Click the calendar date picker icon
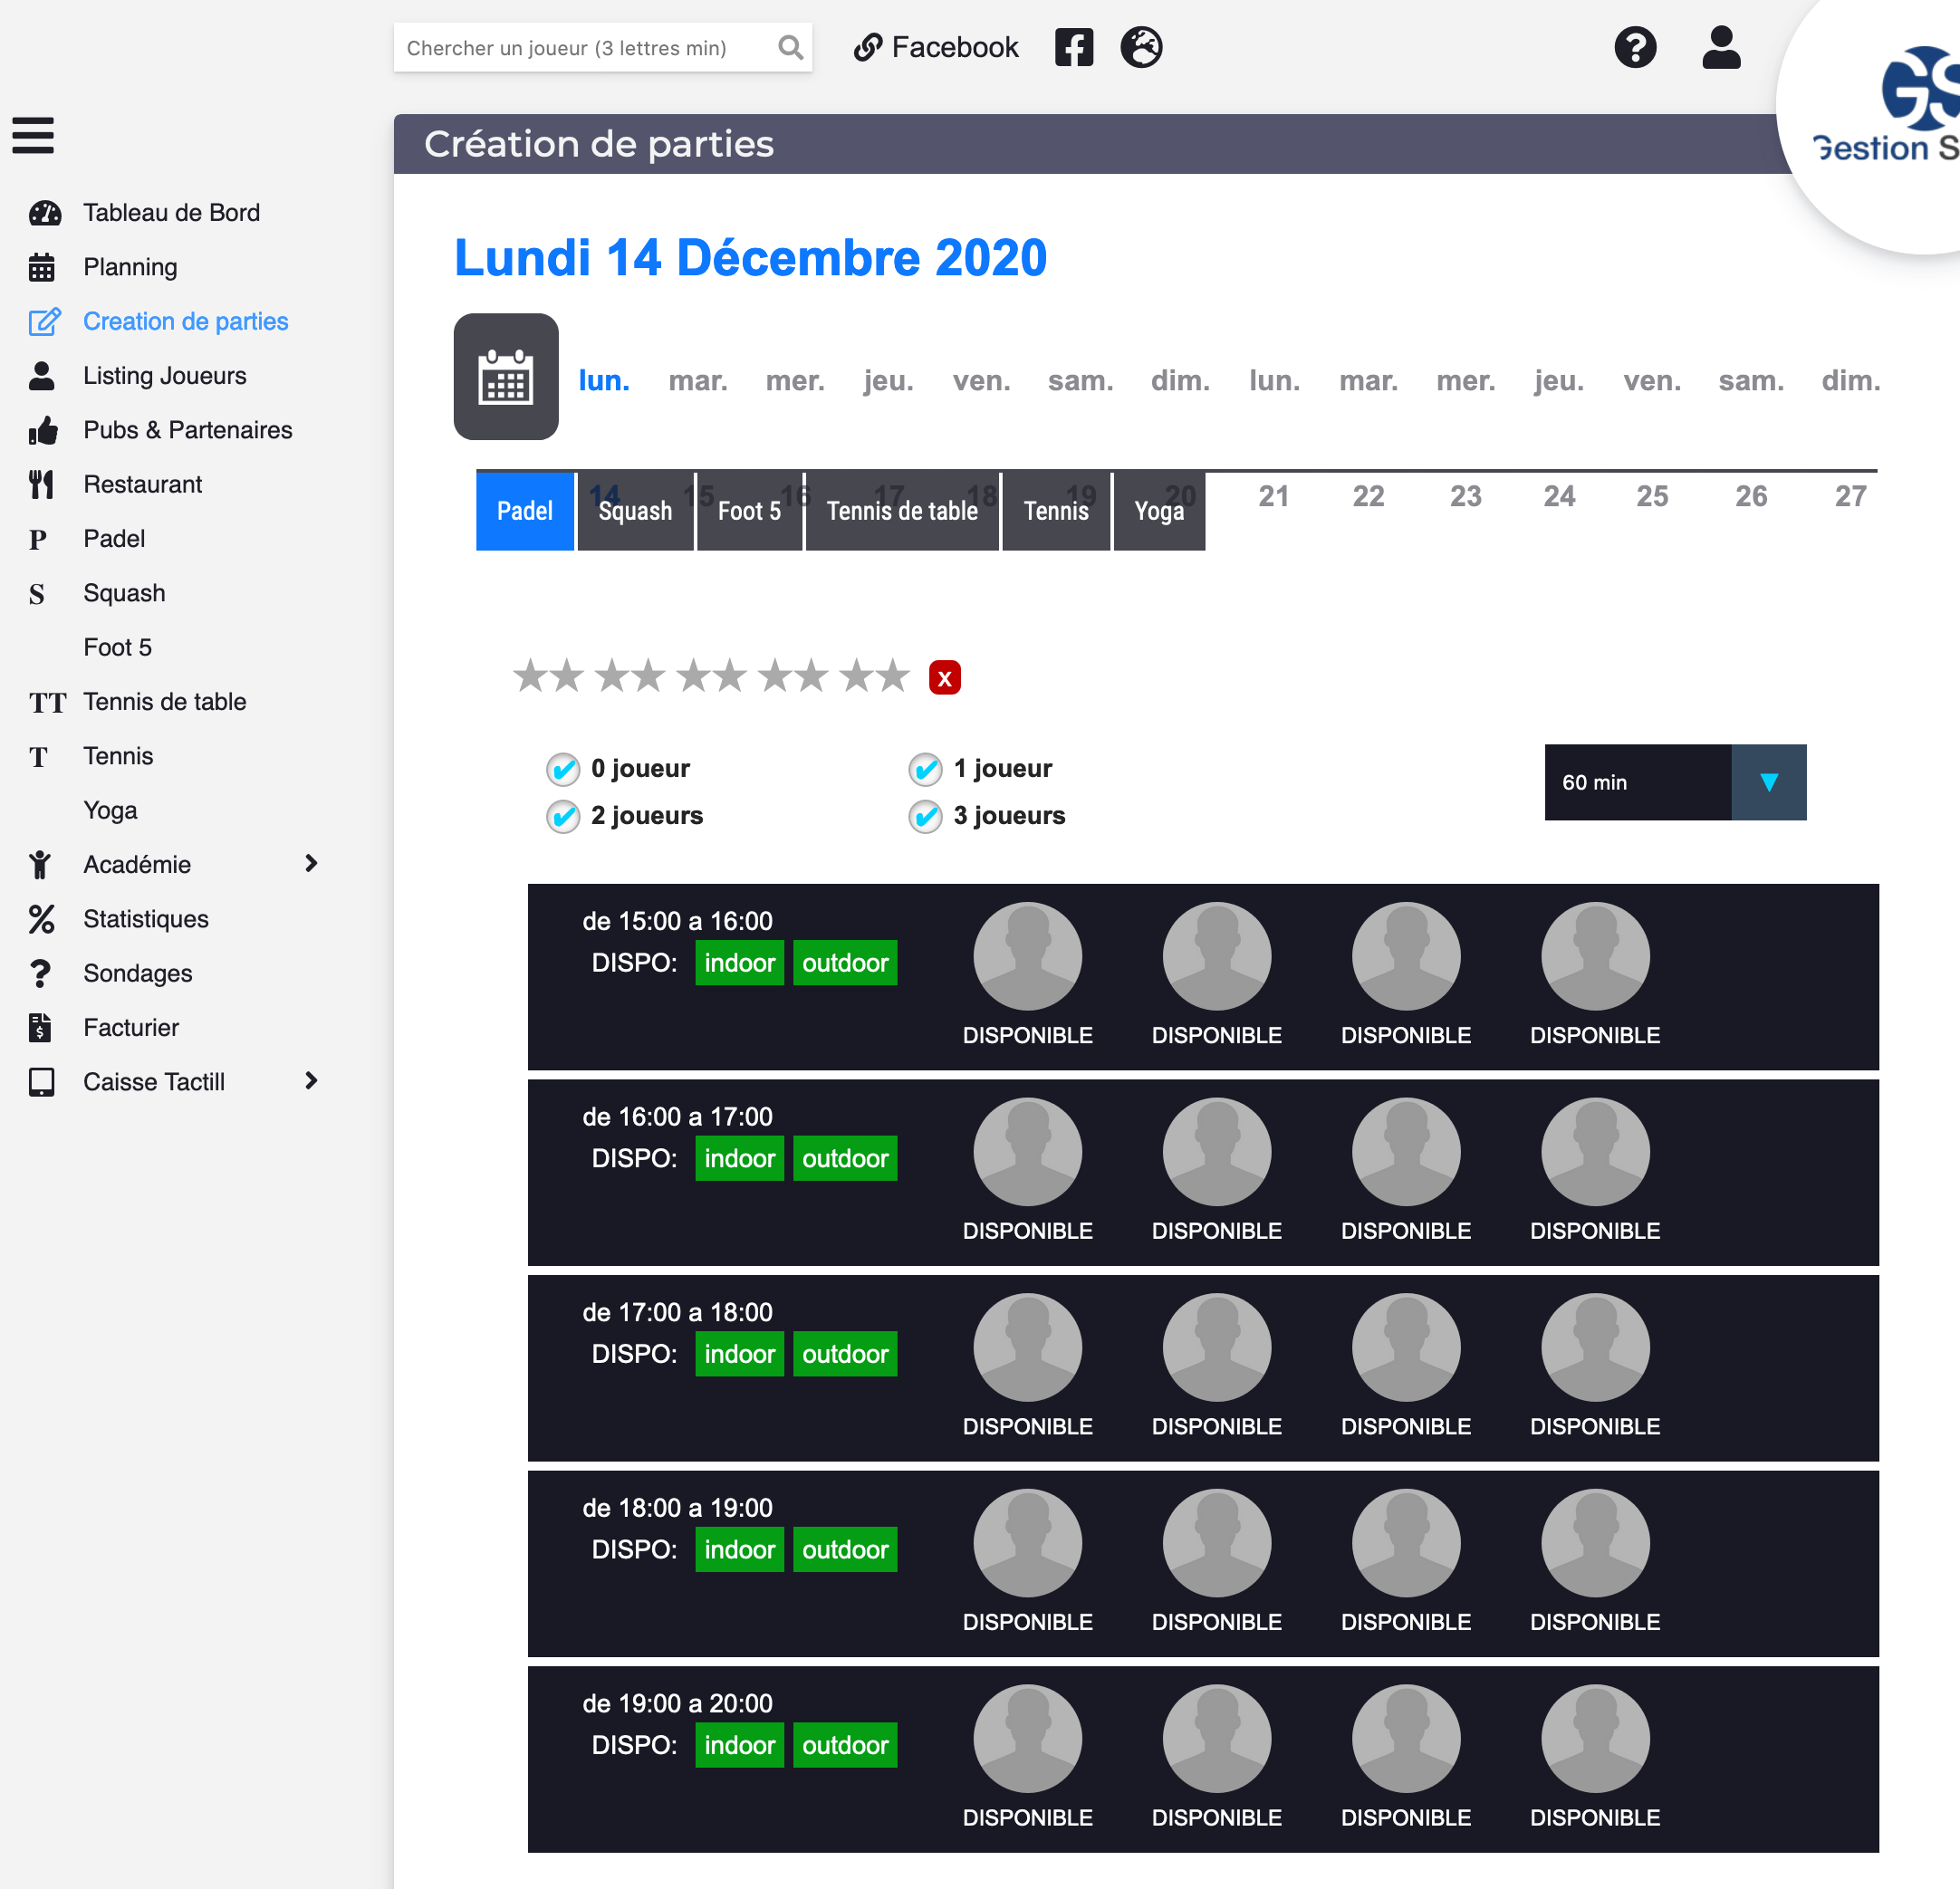1960x1889 pixels. (506, 377)
